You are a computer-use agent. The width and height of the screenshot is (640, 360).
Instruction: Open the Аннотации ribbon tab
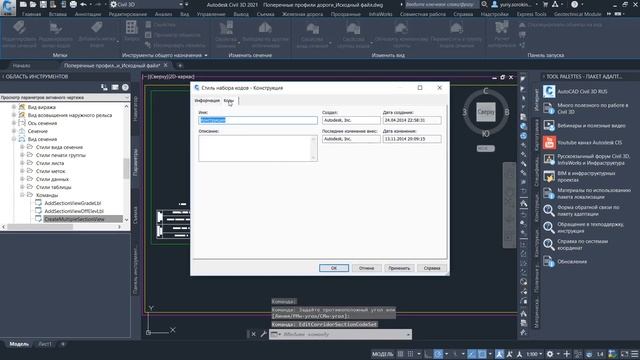(88, 14)
